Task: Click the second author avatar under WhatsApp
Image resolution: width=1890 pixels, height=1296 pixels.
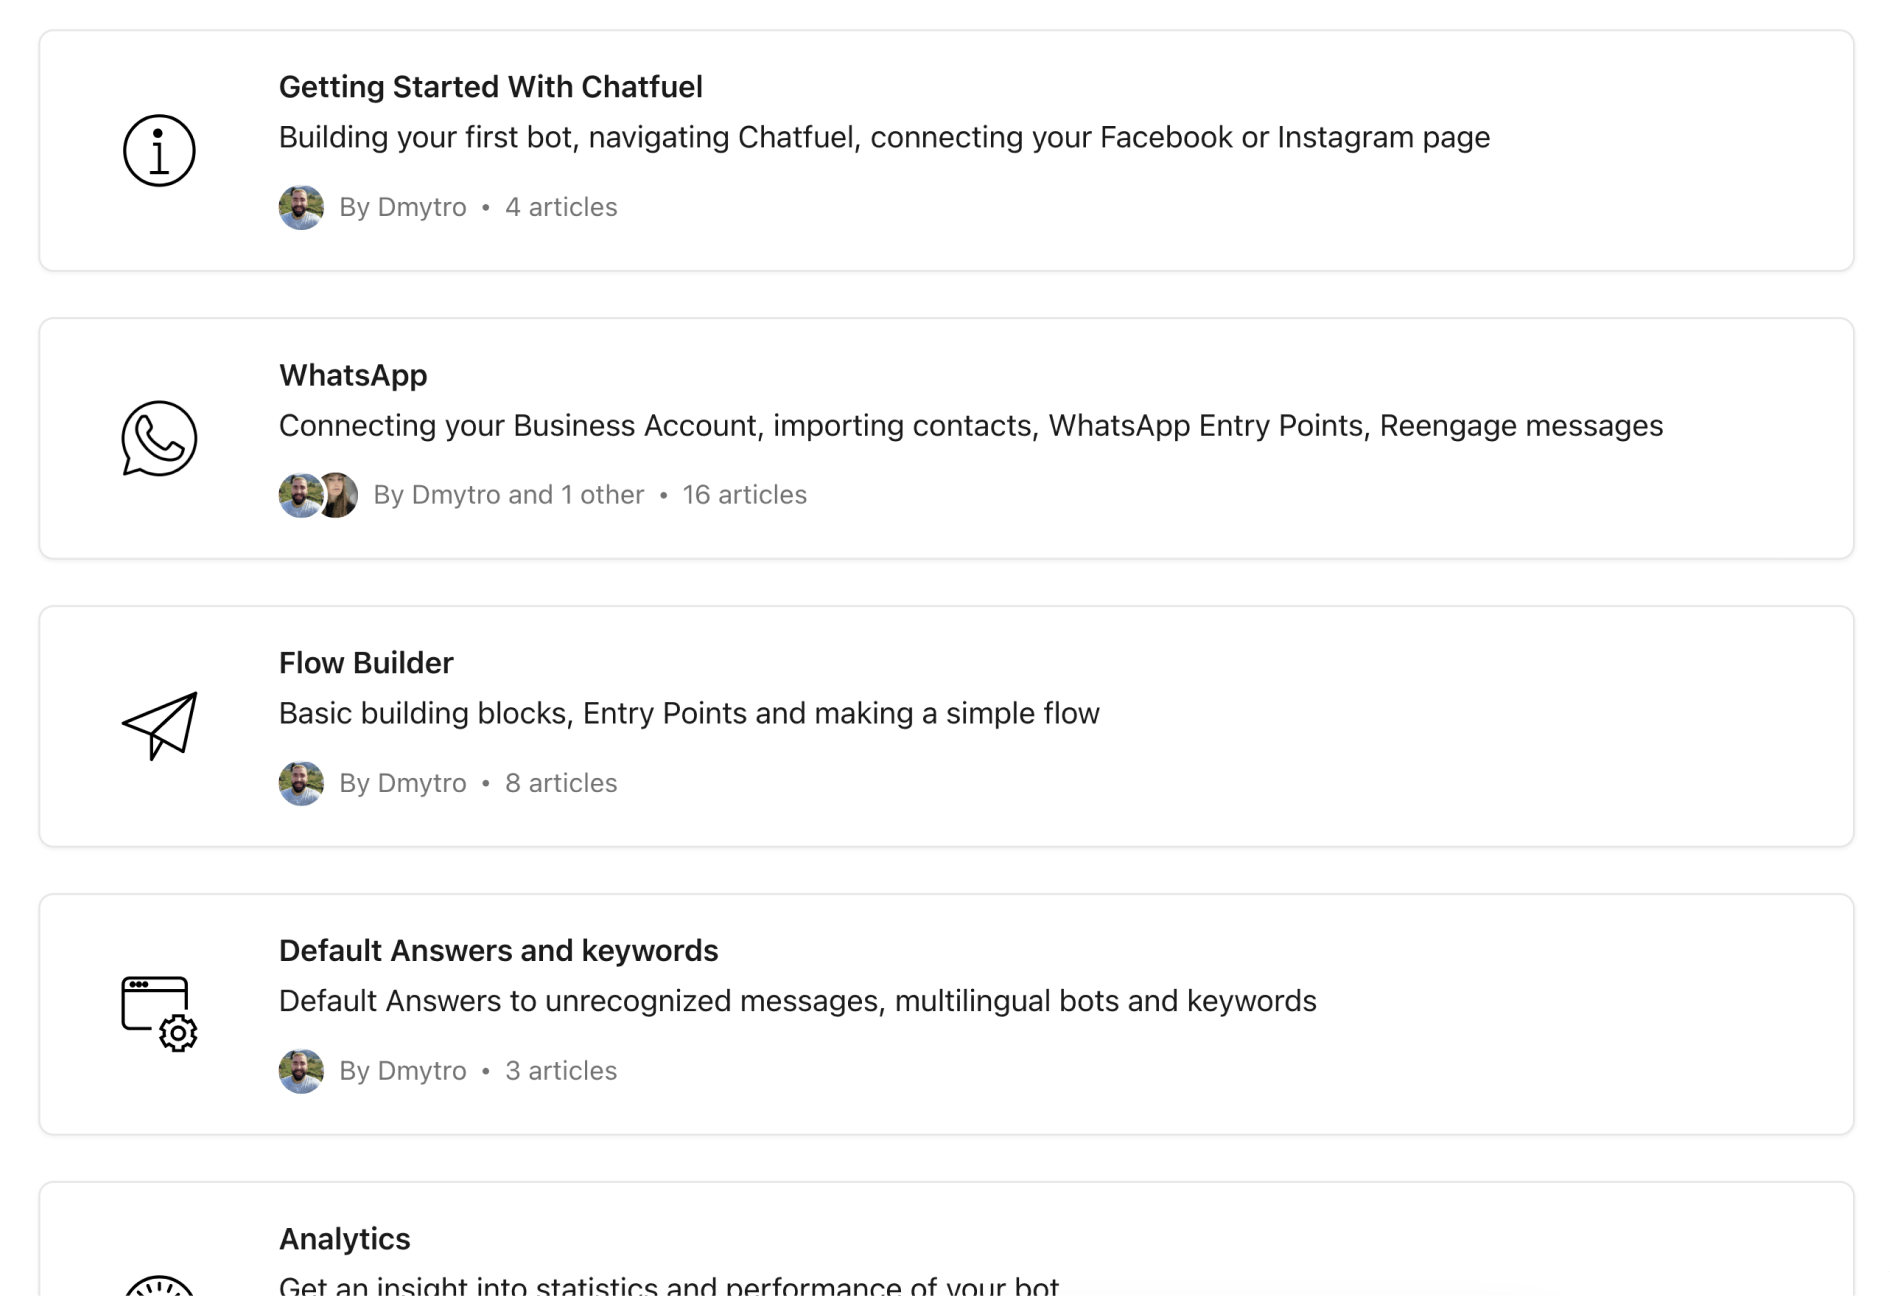Action: click(339, 495)
